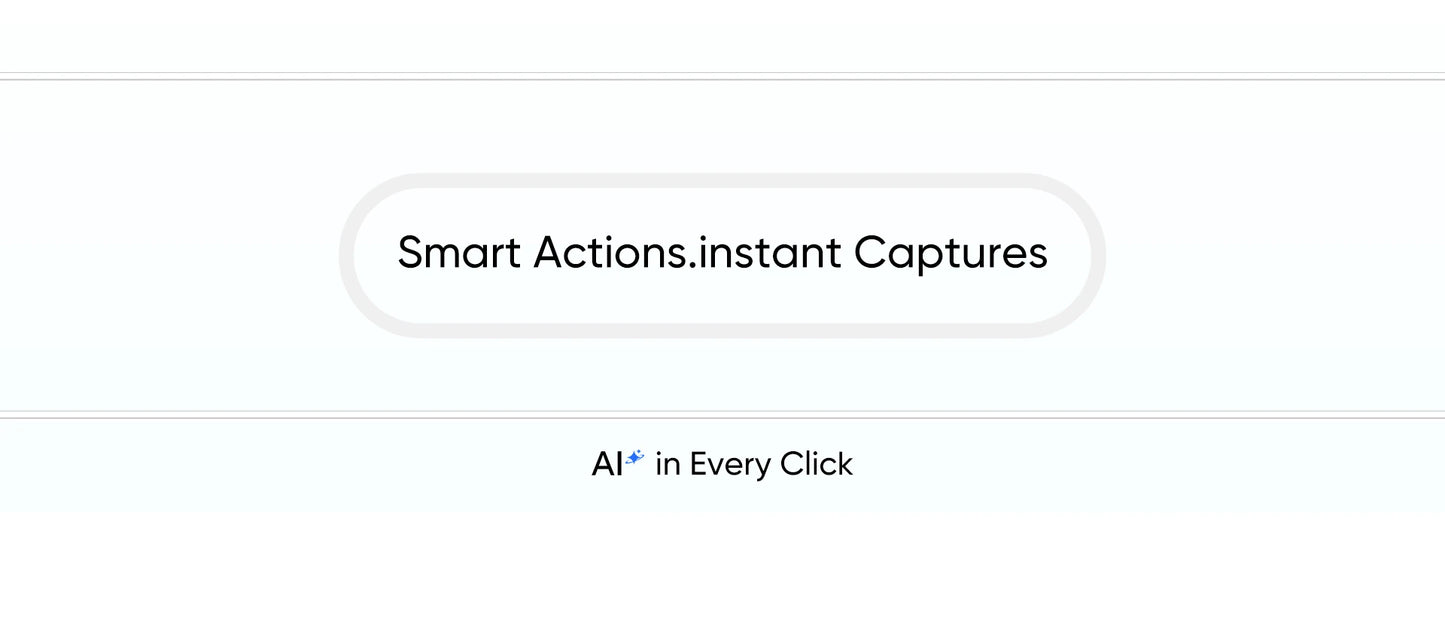Image resolution: width=1445 pixels, height=634 pixels.
Task: Click the gray left rounded edge of the pill
Action: click(x=347, y=255)
